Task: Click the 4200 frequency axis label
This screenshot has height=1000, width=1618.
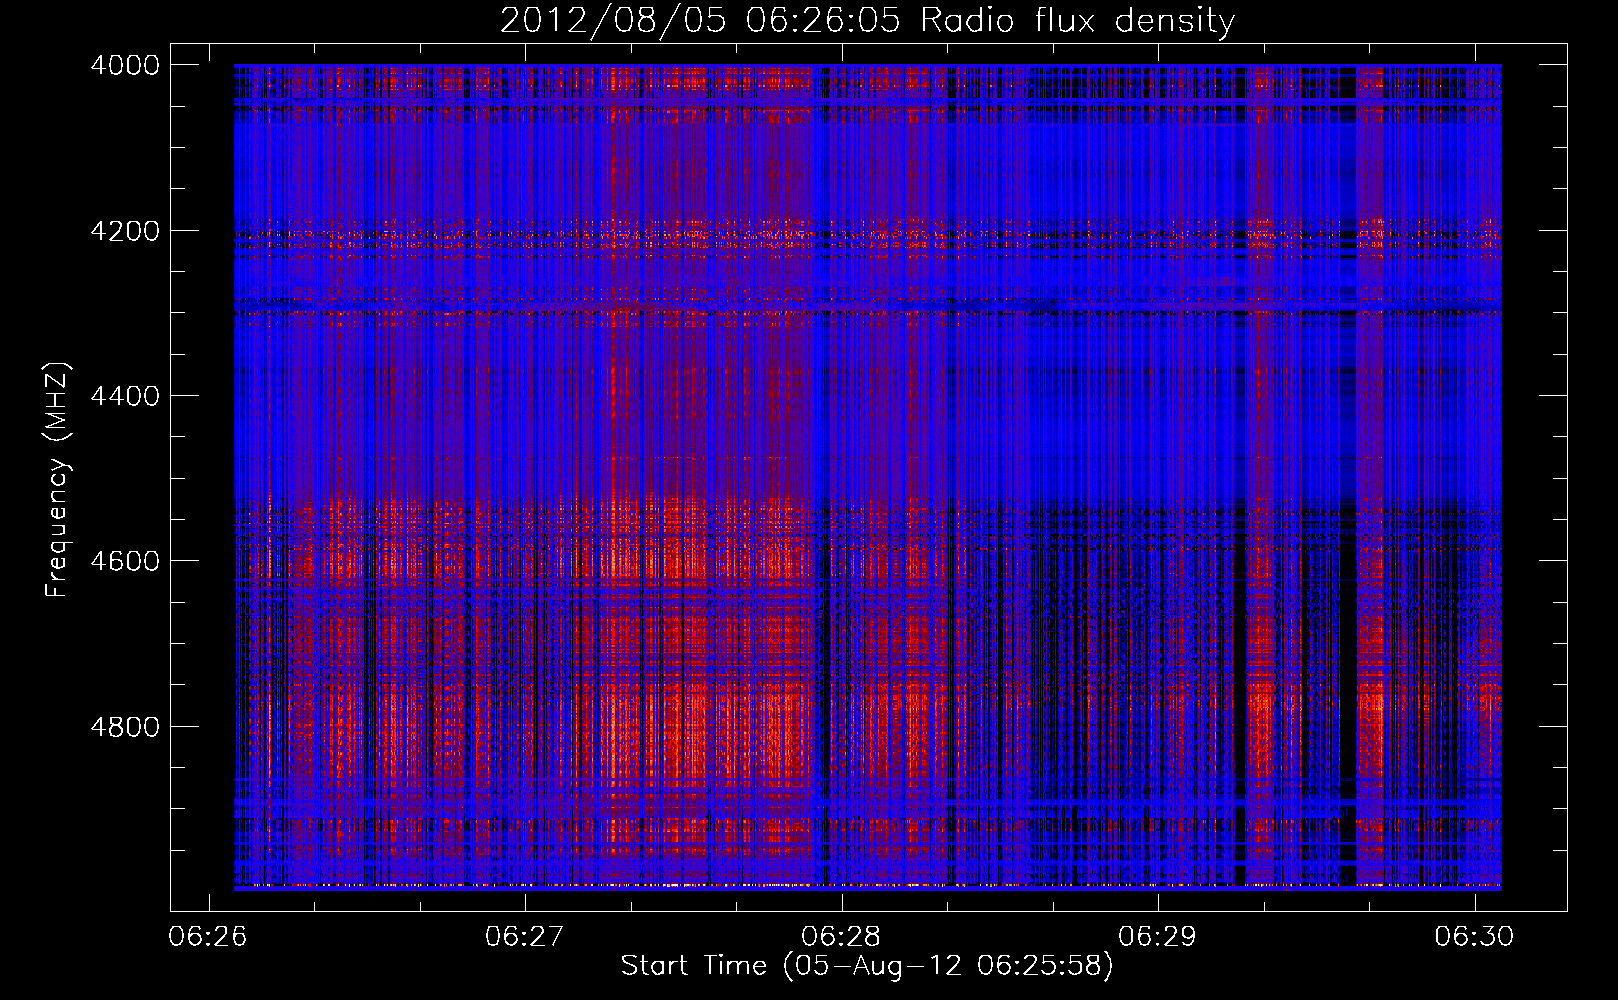Action: tap(125, 231)
